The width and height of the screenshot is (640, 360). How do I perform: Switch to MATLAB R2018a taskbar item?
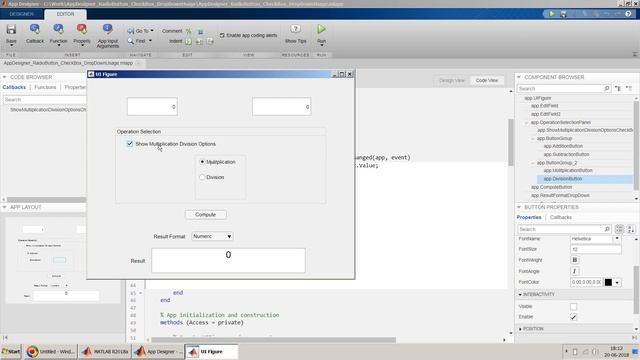(105, 351)
